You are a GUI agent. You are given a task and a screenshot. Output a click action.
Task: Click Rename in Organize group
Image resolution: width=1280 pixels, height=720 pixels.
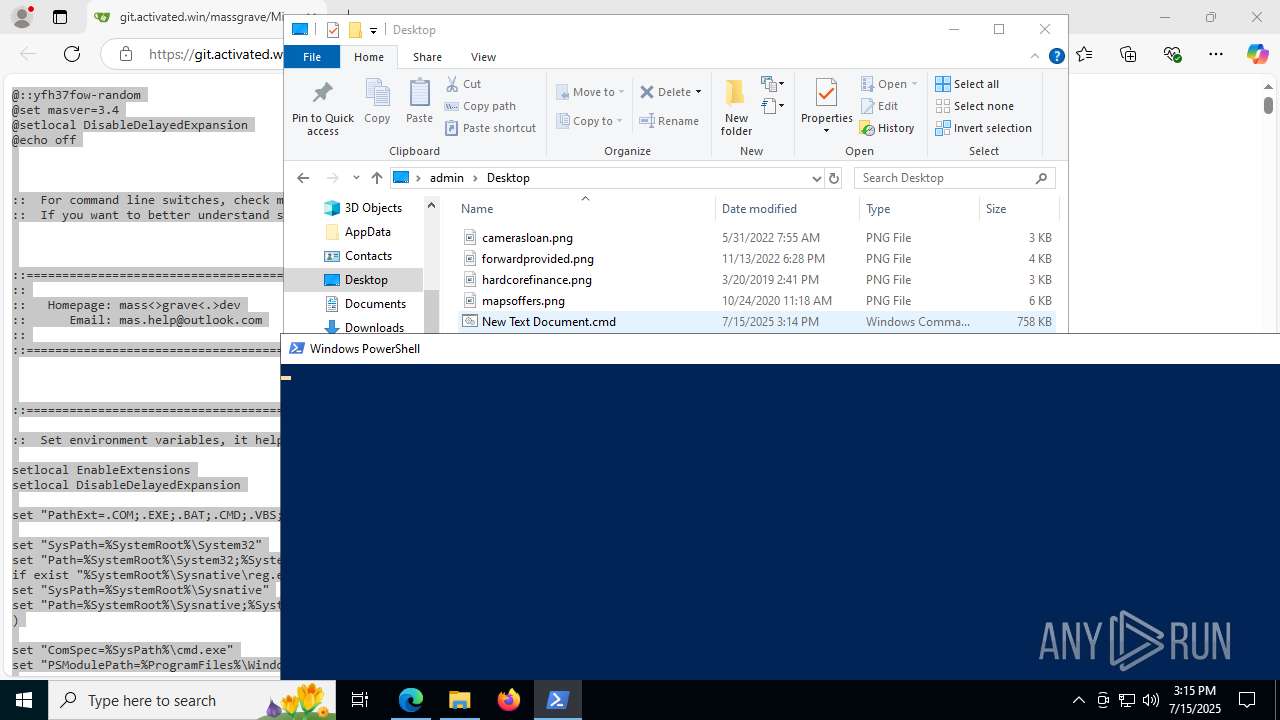[x=670, y=121]
